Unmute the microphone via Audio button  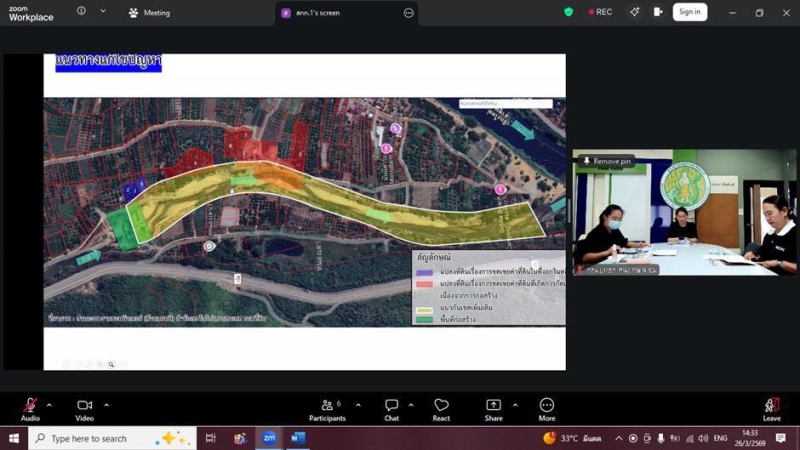[x=30, y=405]
